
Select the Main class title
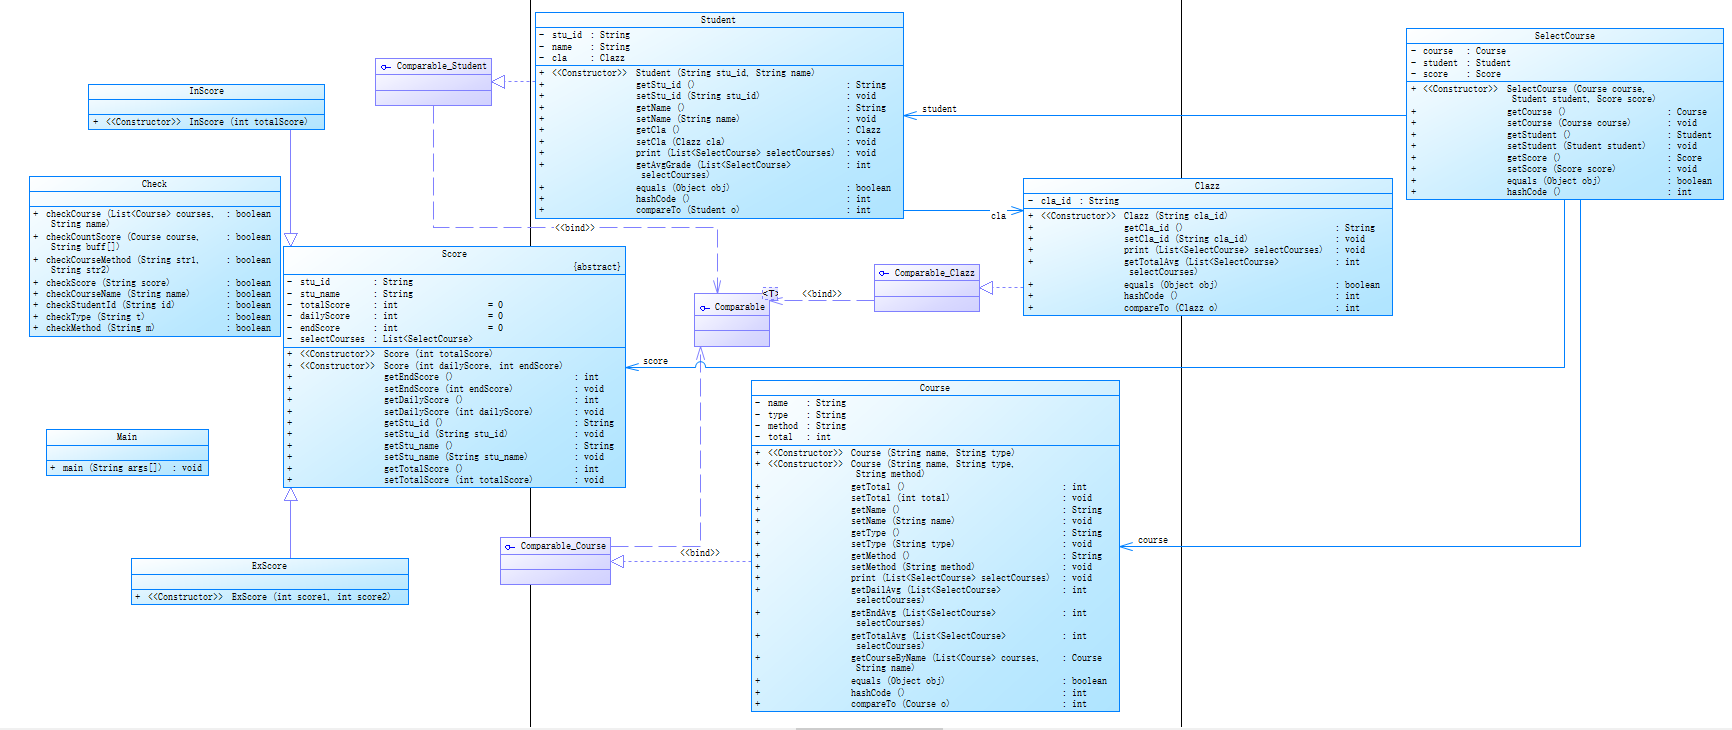(x=127, y=437)
